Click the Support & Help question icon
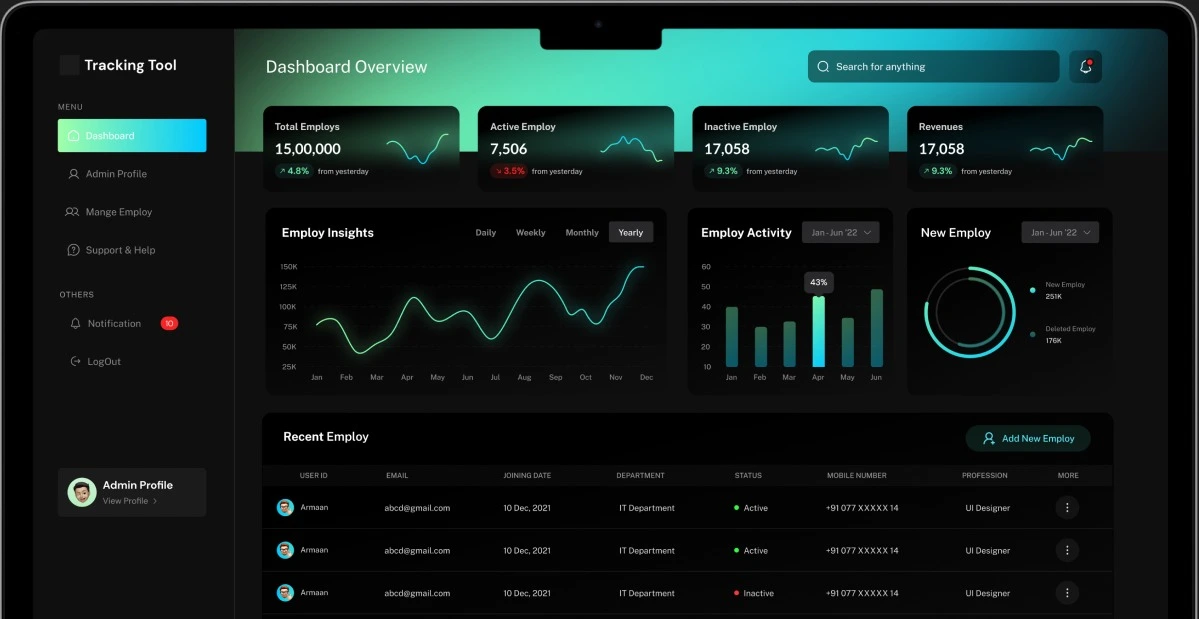1199x619 pixels. coord(73,250)
